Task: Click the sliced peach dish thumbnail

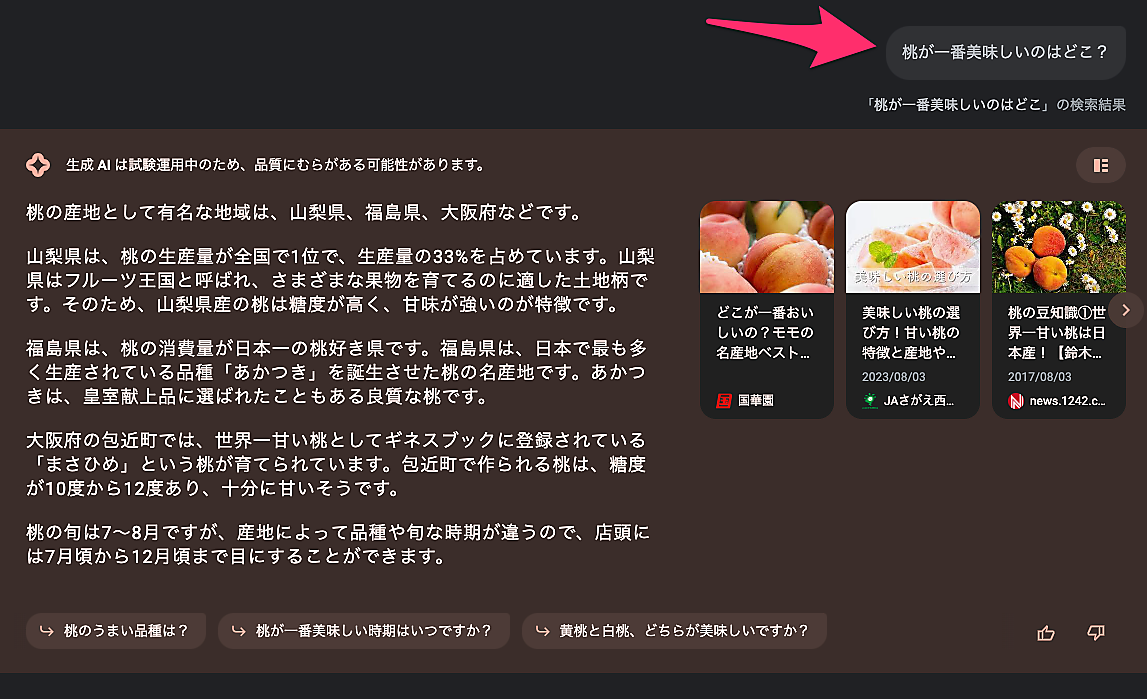Action: click(x=912, y=247)
